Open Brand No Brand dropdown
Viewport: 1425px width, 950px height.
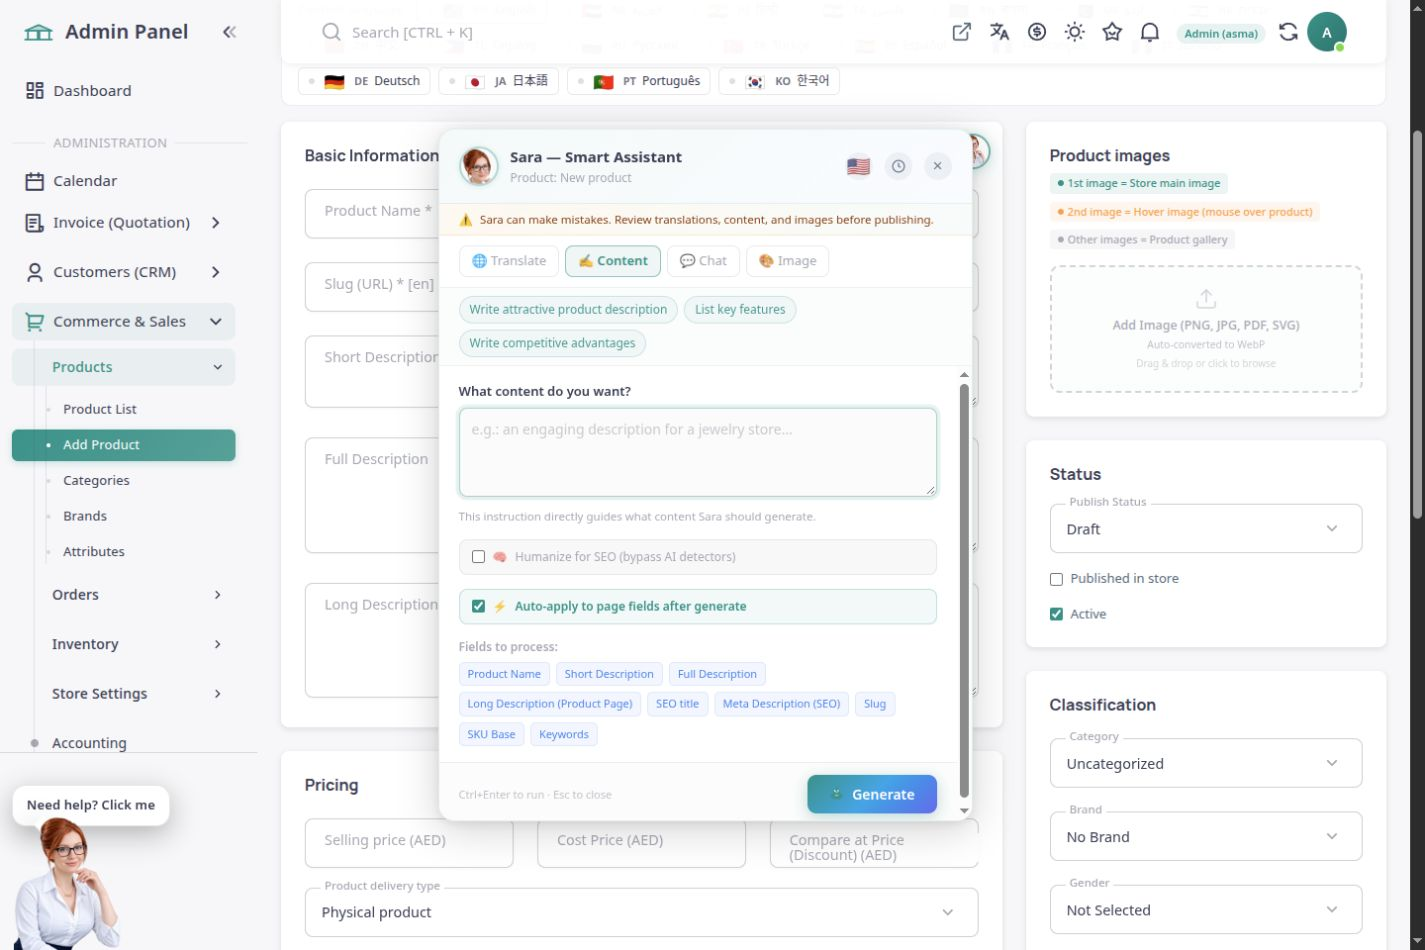coord(1206,837)
